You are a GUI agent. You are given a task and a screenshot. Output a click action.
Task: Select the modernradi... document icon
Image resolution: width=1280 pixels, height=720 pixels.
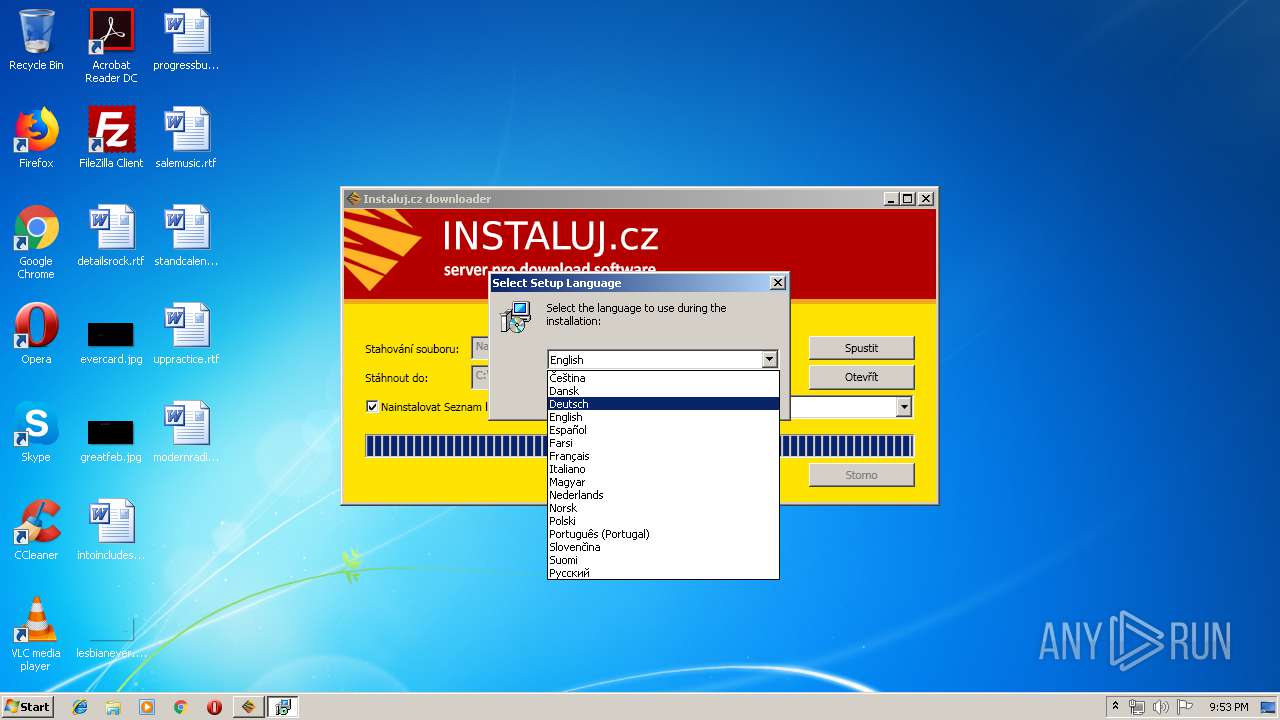pos(186,432)
